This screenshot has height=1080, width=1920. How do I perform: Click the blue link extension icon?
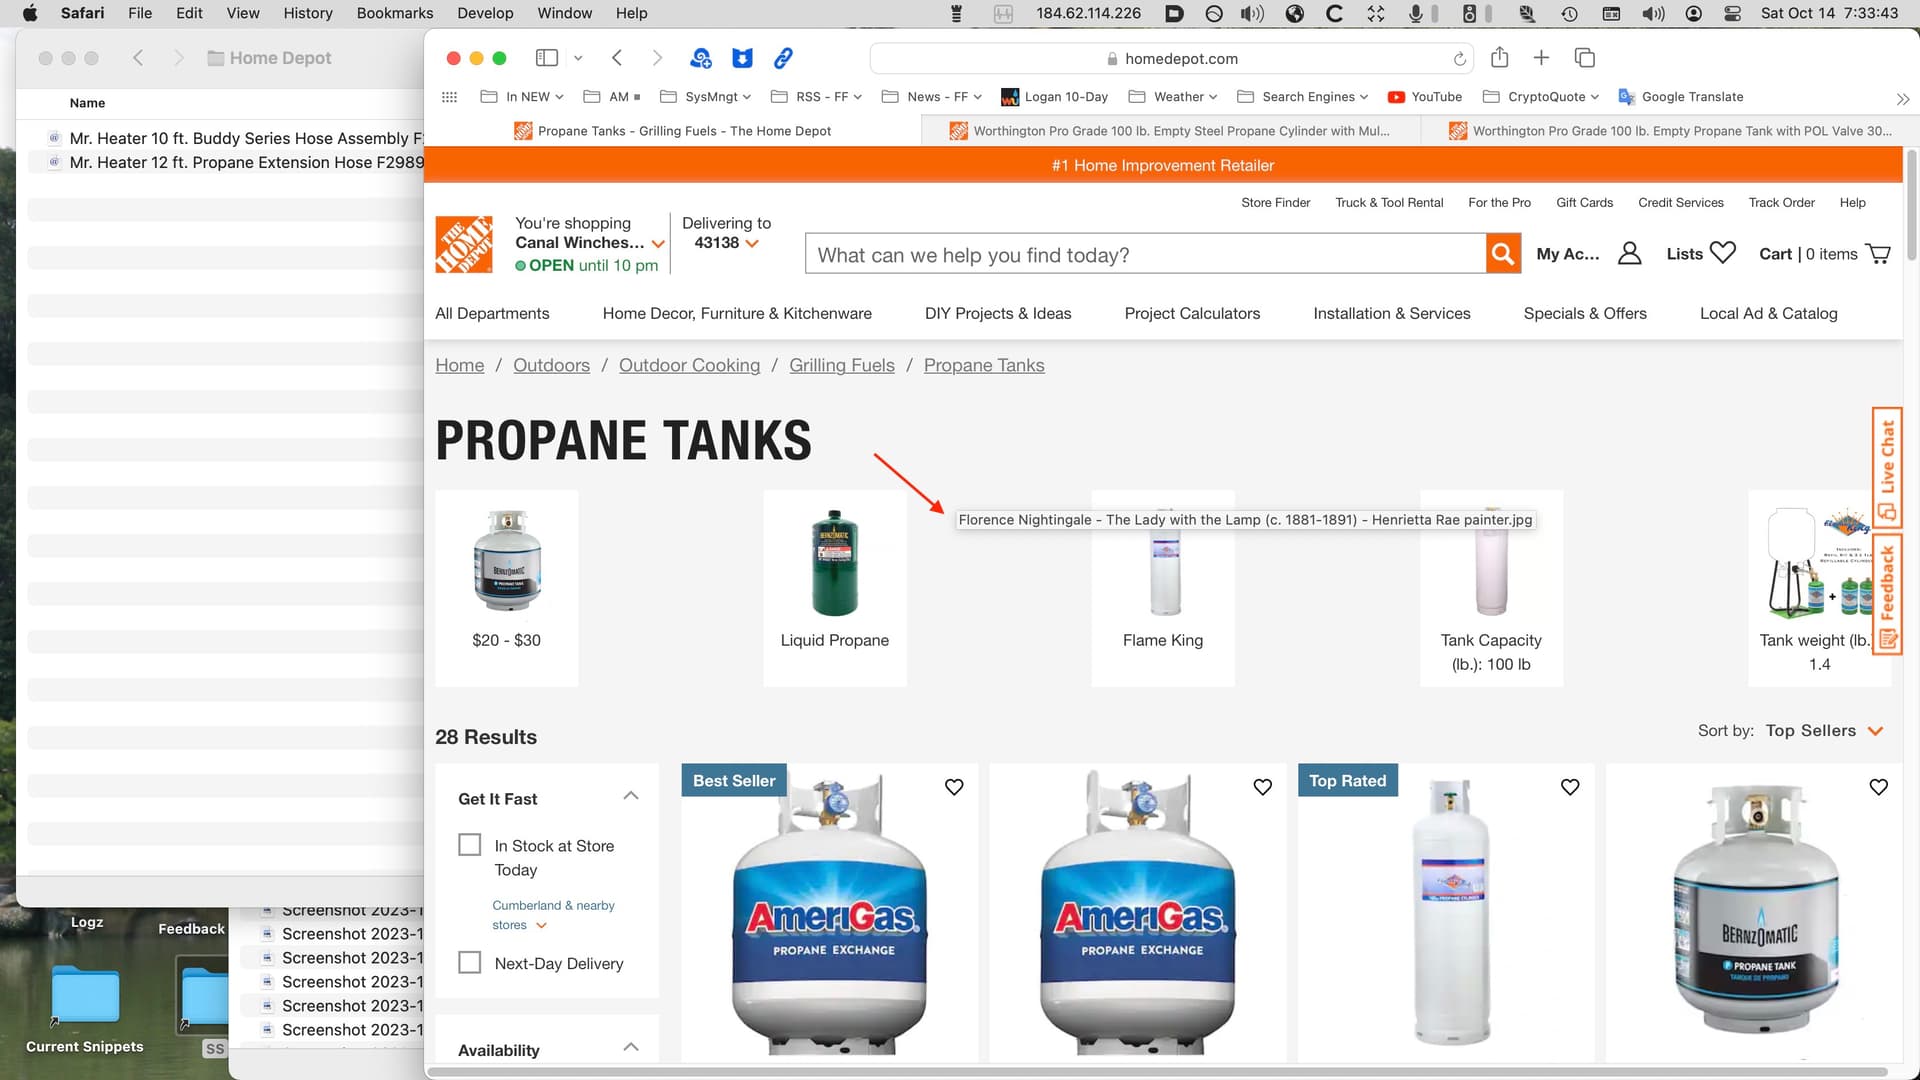783,58
